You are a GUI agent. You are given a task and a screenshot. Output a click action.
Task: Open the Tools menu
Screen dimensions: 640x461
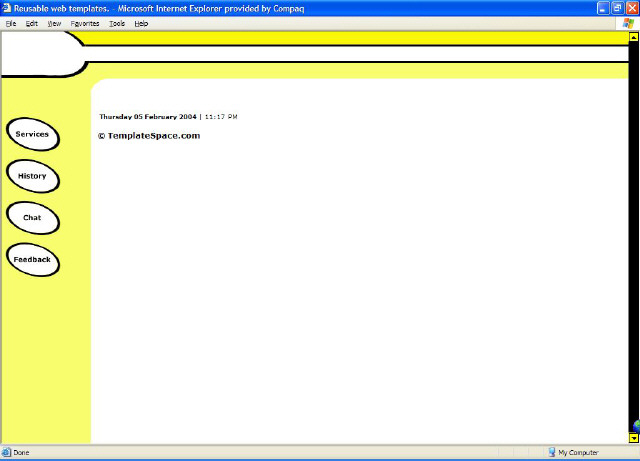tap(117, 23)
